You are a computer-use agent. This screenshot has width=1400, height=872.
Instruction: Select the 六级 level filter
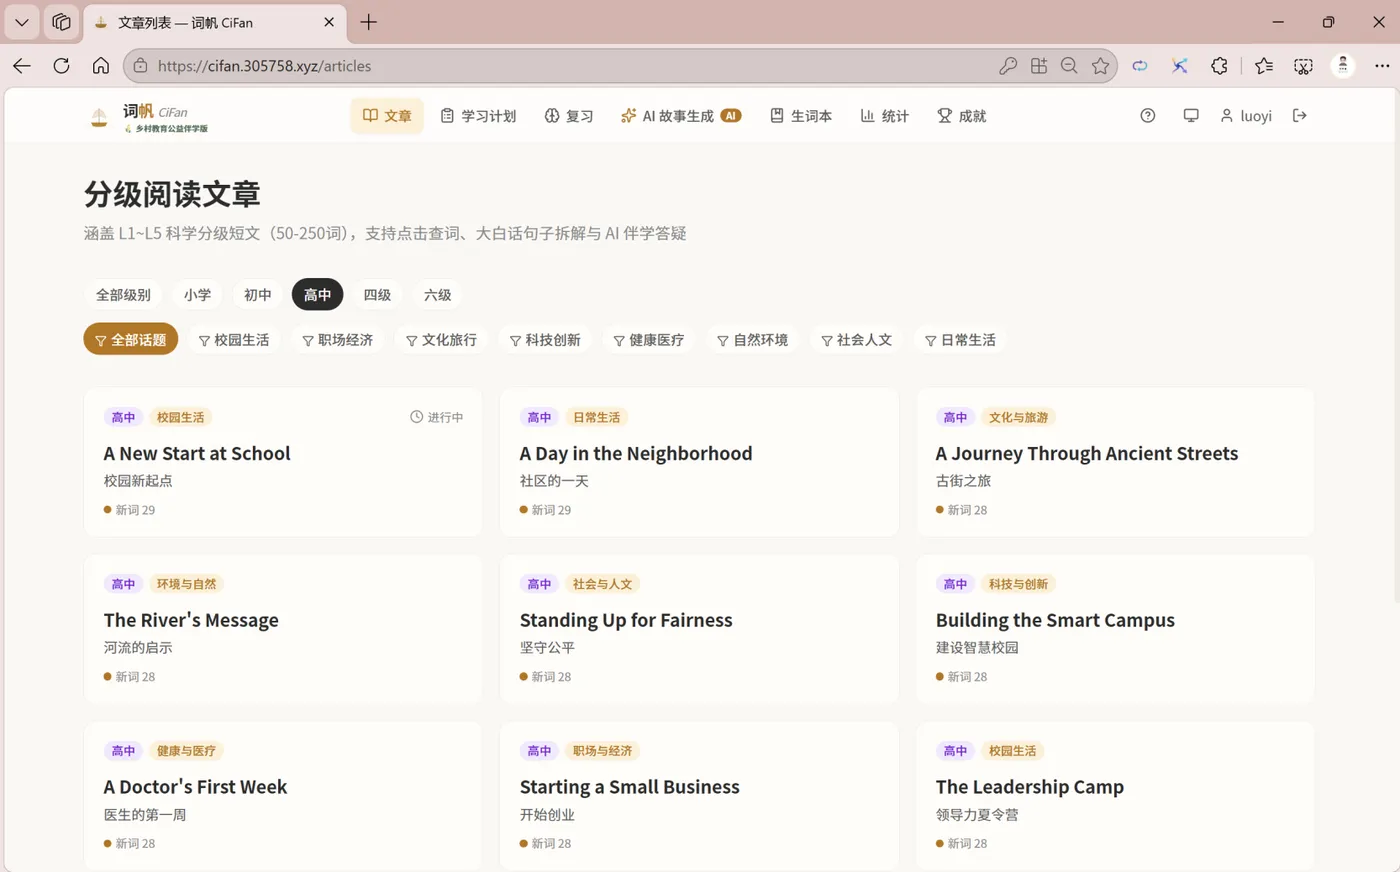pos(437,295)
